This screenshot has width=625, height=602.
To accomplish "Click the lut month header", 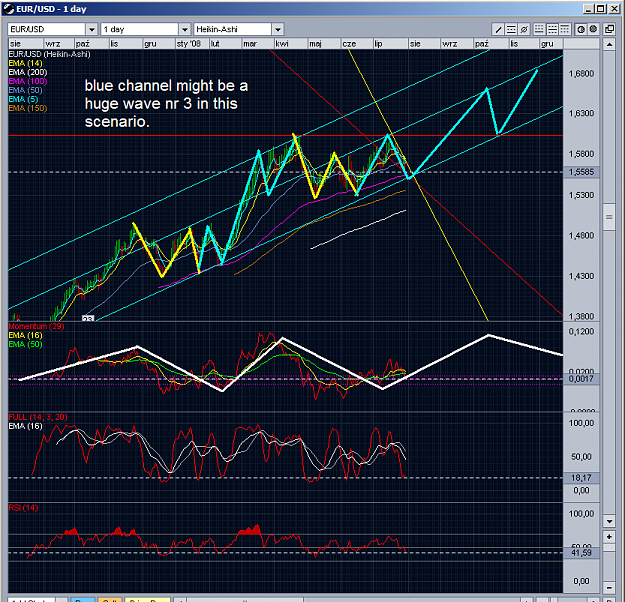I will point(225,44).
